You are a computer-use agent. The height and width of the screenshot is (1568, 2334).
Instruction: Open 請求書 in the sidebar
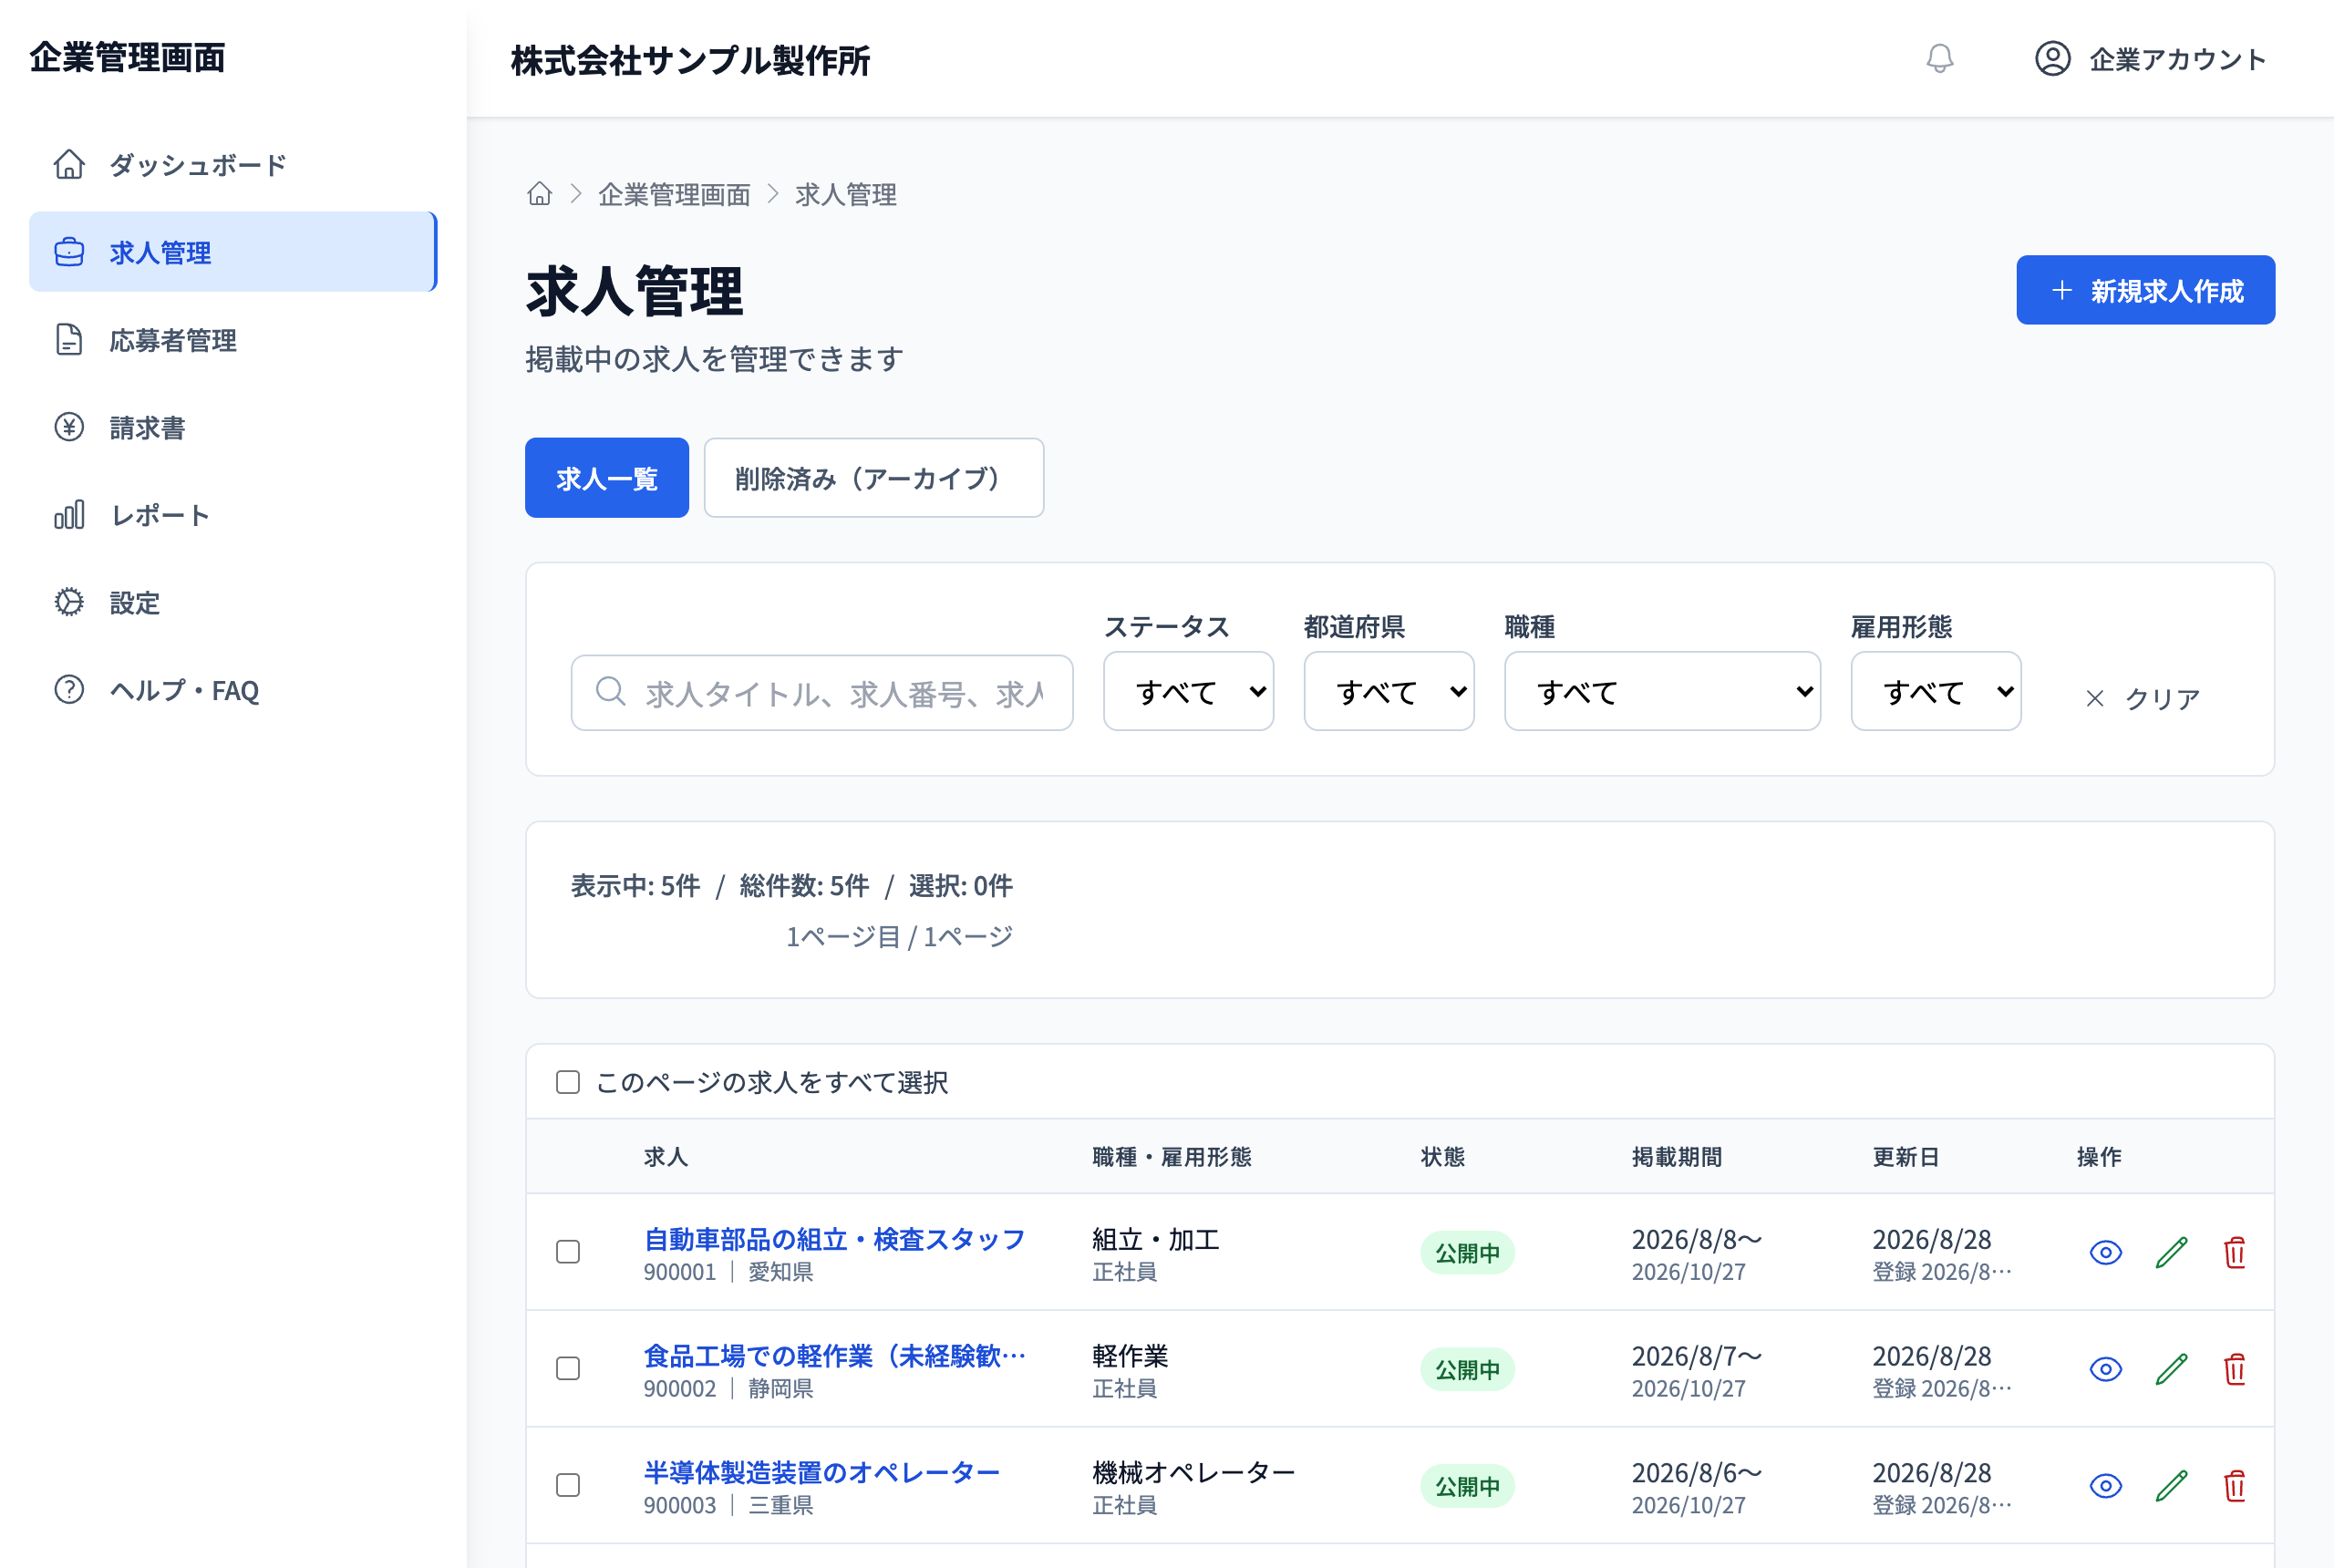(233, 428)
